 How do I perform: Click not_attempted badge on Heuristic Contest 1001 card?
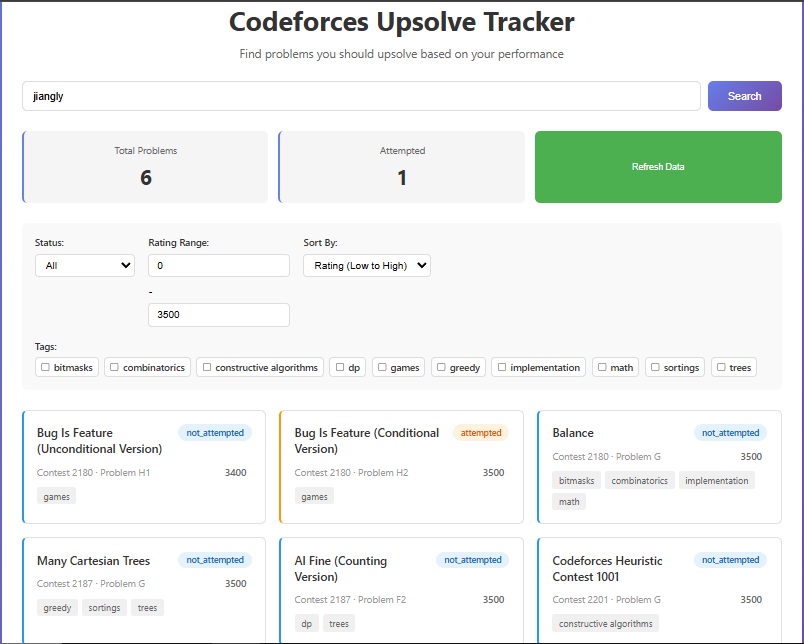coord(730,560)
